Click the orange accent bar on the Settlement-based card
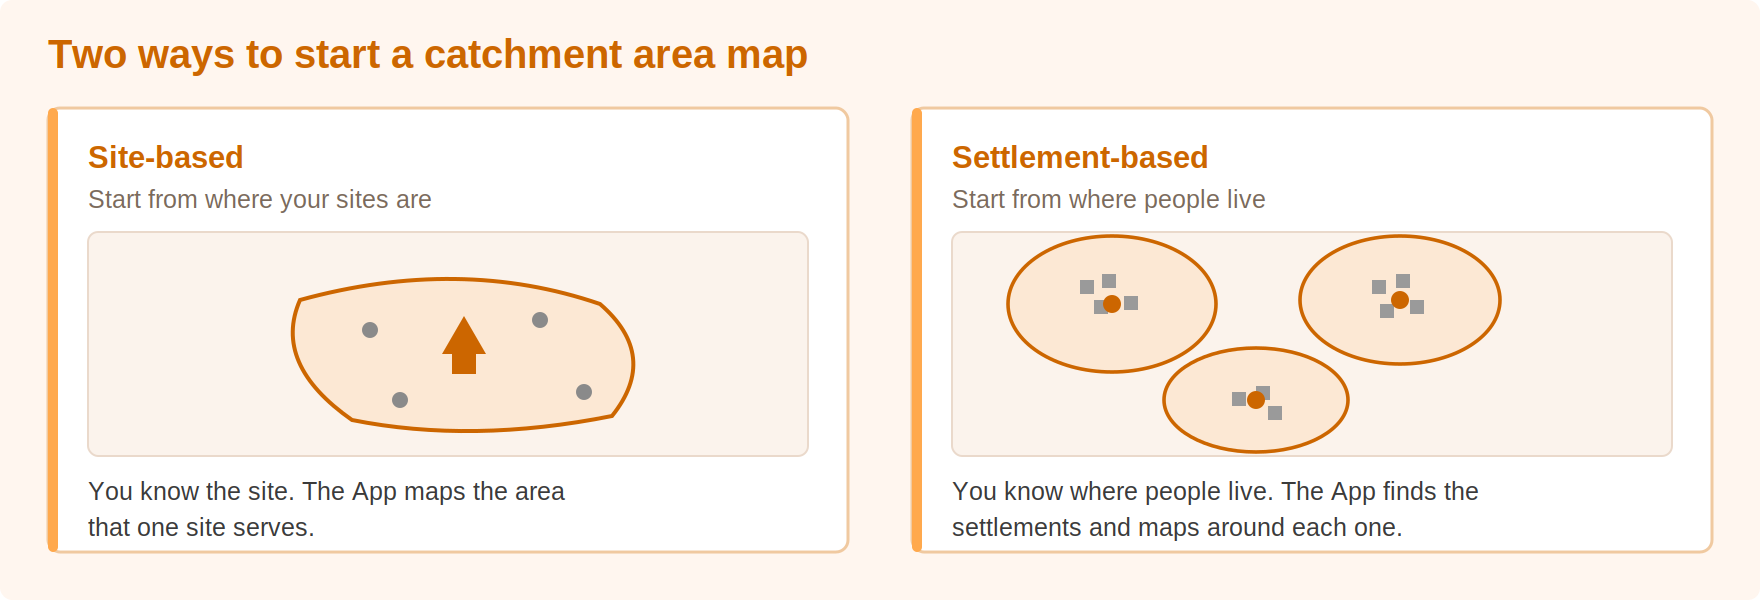 pos(917,330)
